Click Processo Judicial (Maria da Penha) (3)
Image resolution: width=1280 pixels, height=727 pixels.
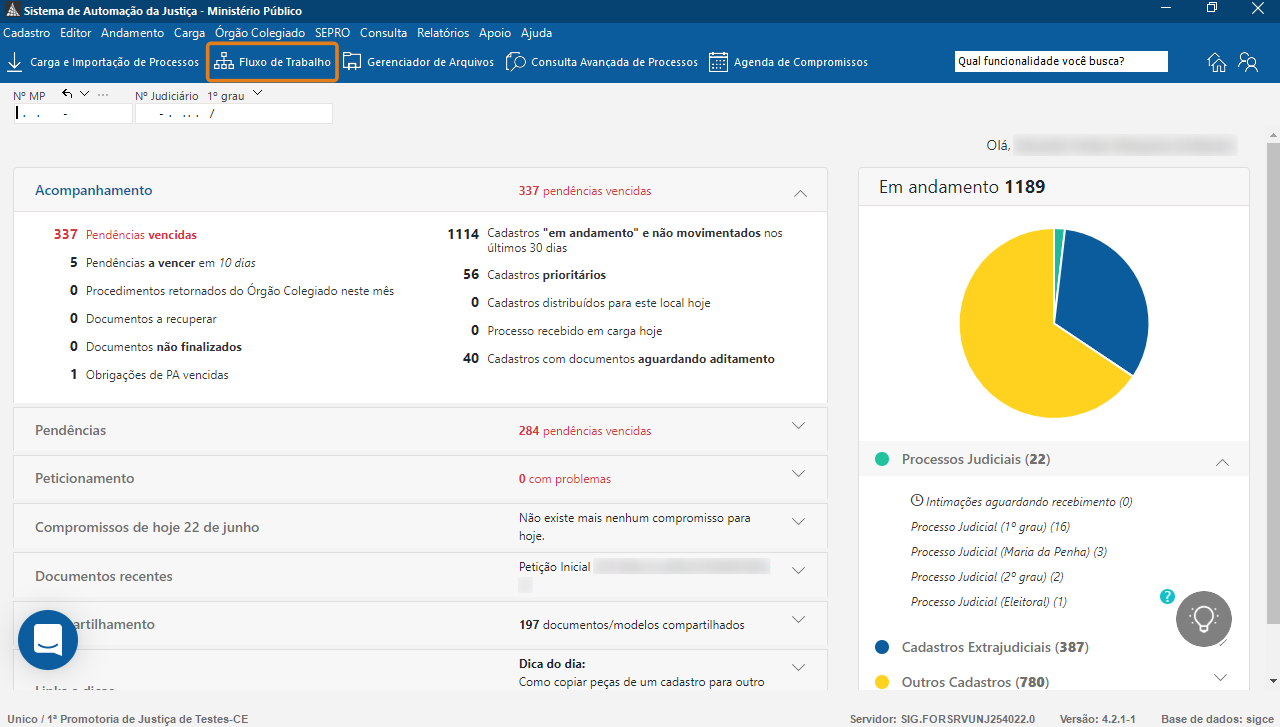click(1009, 552)
